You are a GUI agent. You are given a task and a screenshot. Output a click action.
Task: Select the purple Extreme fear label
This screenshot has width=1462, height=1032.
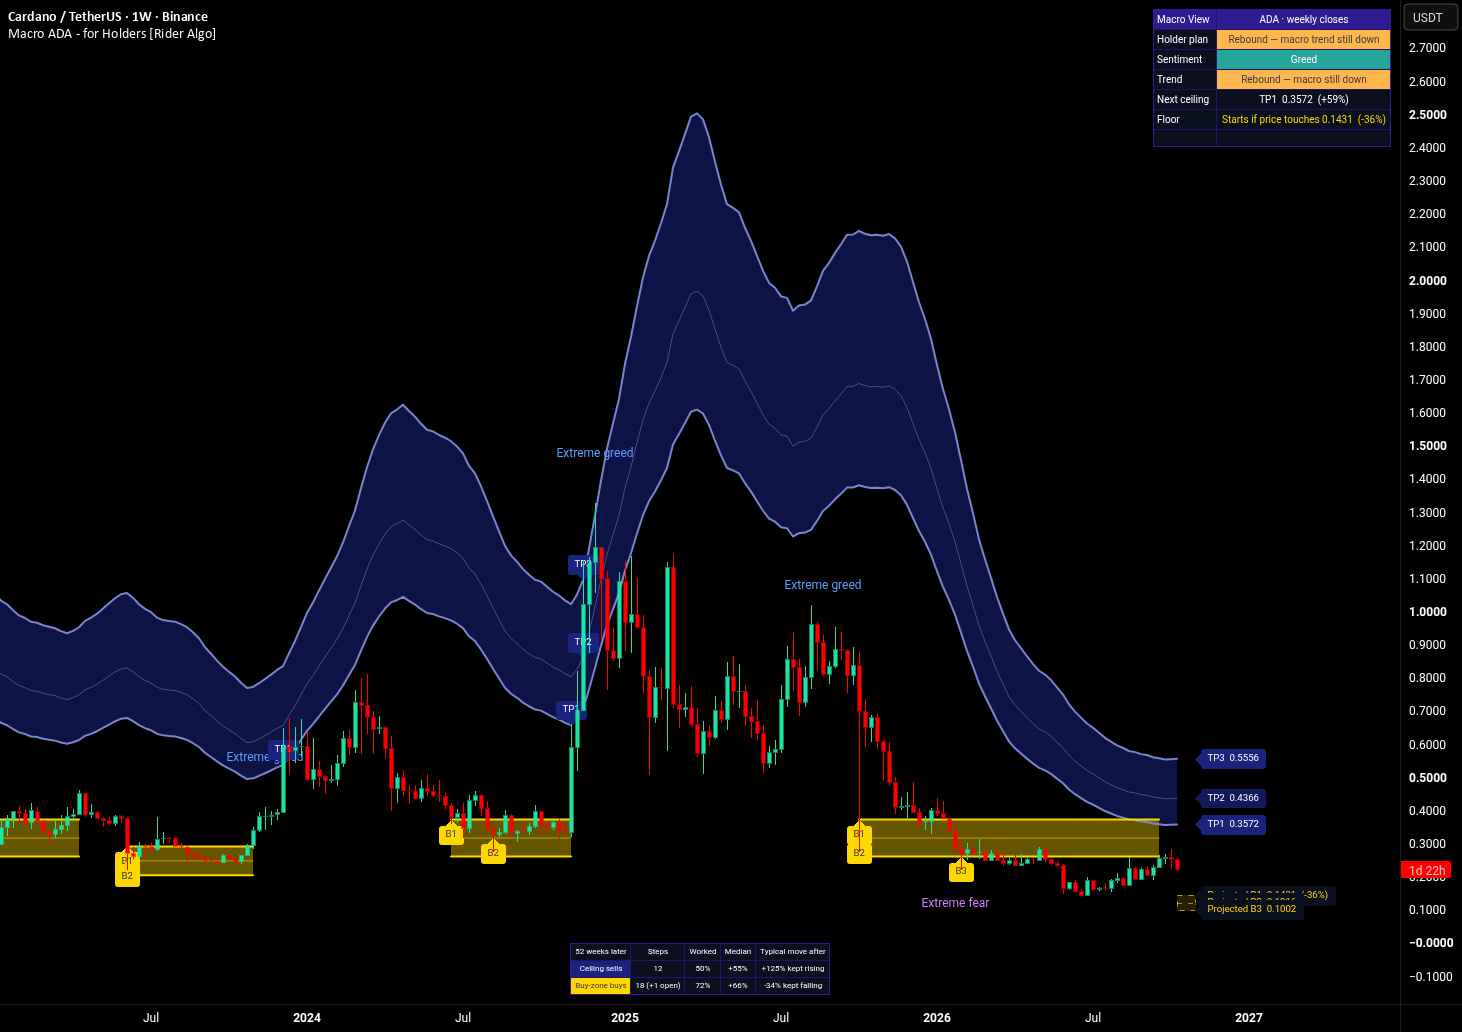point(955,903)
